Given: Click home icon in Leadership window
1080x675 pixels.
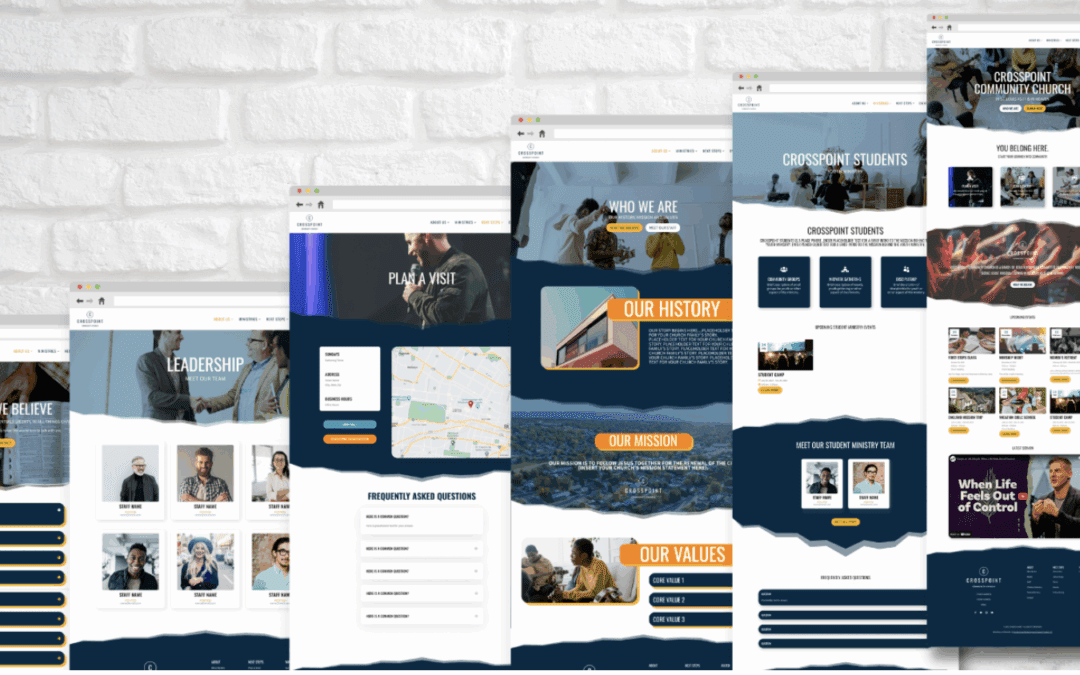Looking at the screenshot, I should click(x=101, y=301).
